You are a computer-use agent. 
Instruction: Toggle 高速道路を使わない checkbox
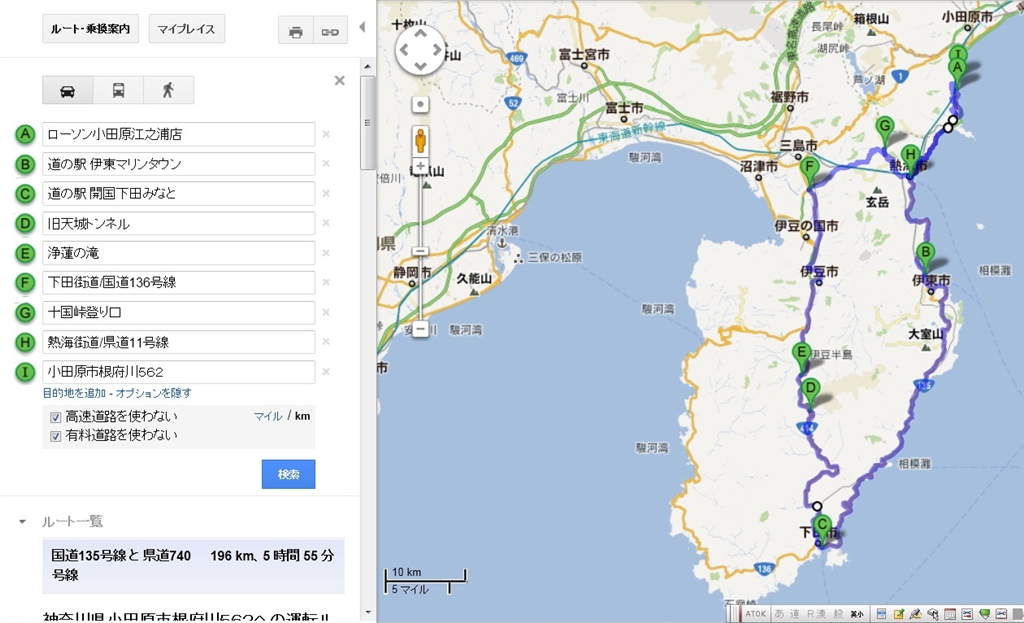coord(56,417)
